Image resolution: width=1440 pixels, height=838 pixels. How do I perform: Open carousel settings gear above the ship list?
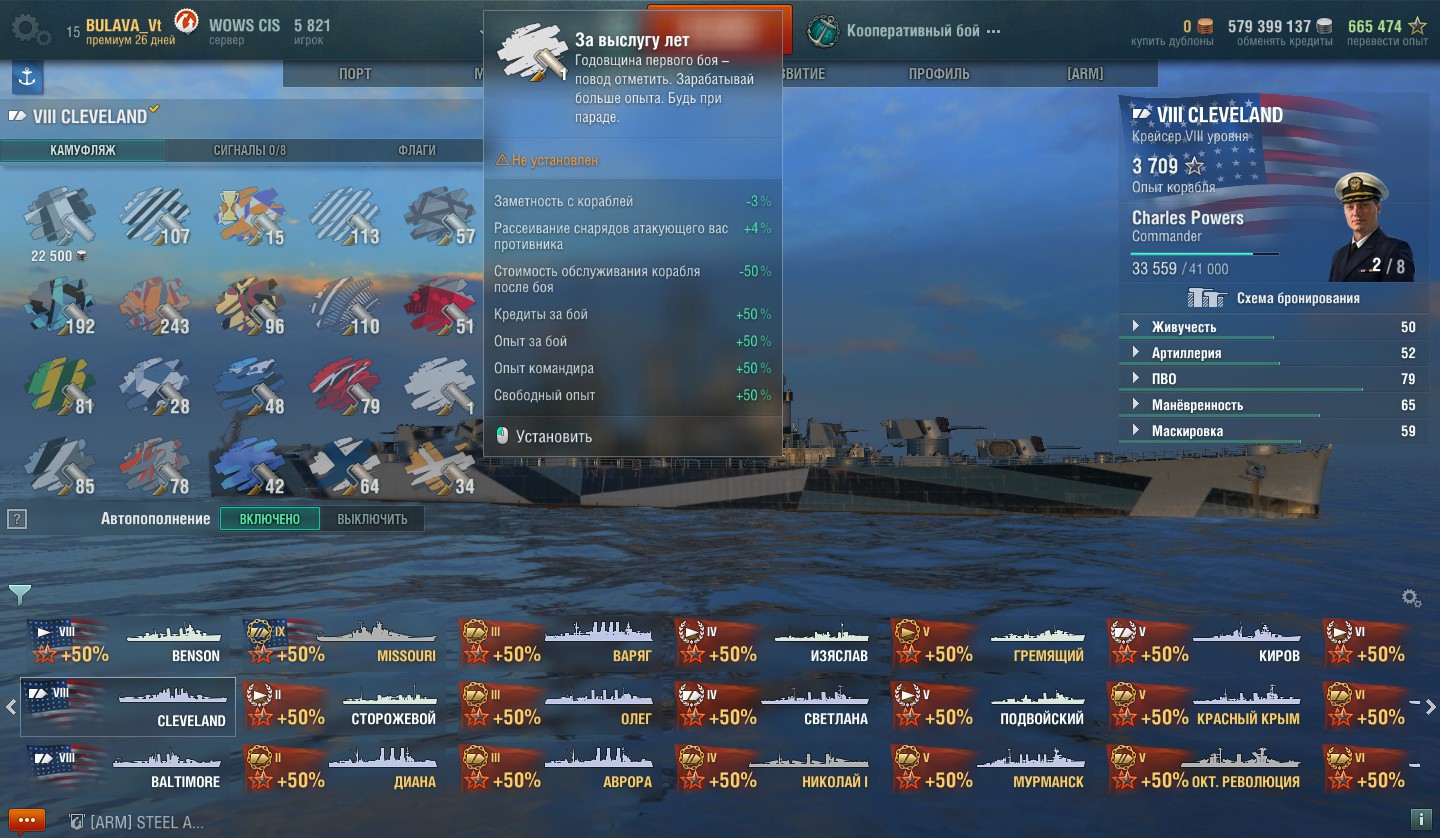(x=1411, y=598)
